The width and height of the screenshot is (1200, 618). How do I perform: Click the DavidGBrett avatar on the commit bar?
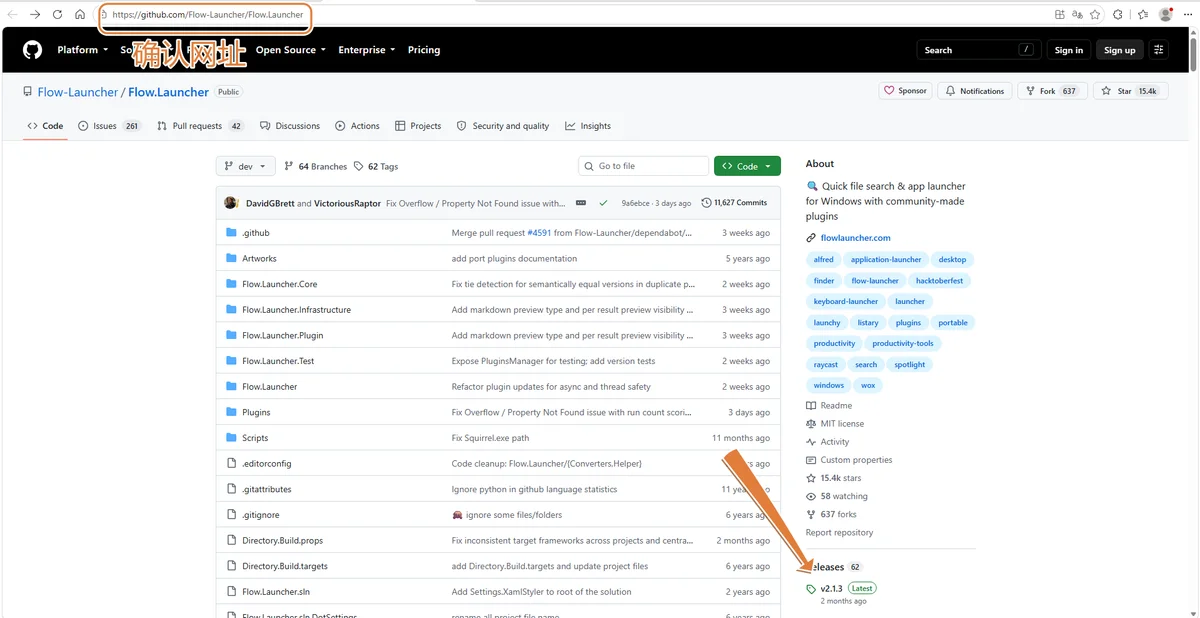coord(231,203)
